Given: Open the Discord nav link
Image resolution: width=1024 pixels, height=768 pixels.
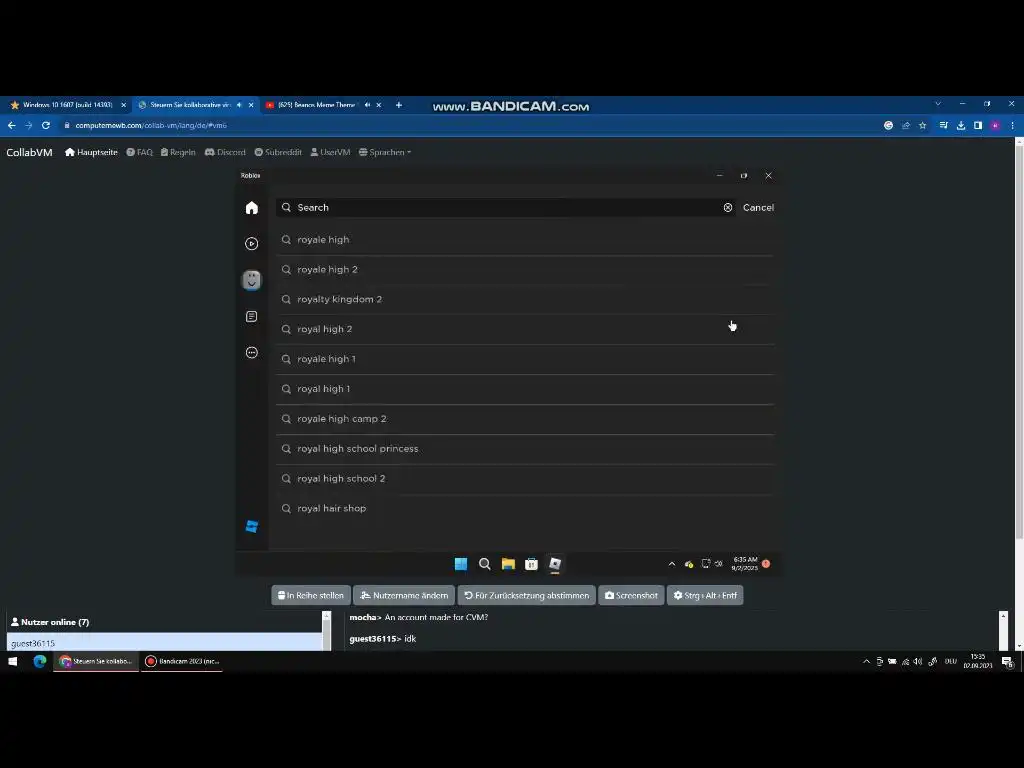Looking at the screenshot, I should click(225, 152).
